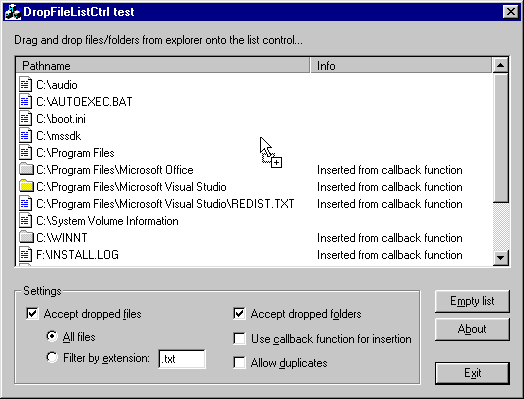Open the About dialog button
The width and height of the screenshot is (524, 399).
click(x=472, y=329)
